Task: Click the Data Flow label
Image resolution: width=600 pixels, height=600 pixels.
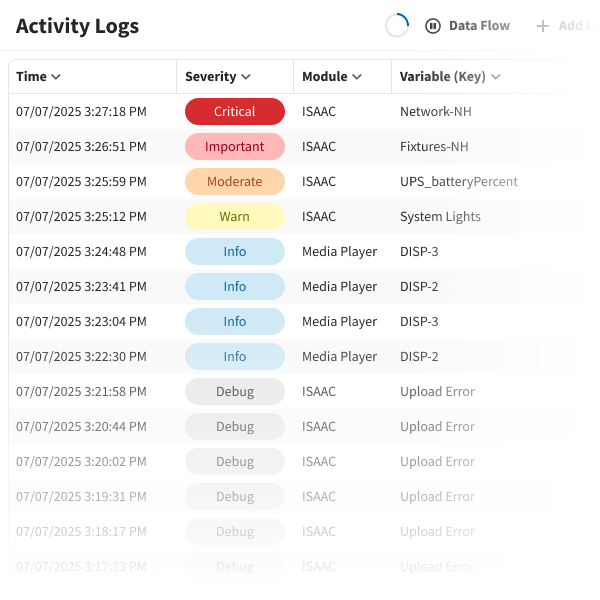Action: 479,26
